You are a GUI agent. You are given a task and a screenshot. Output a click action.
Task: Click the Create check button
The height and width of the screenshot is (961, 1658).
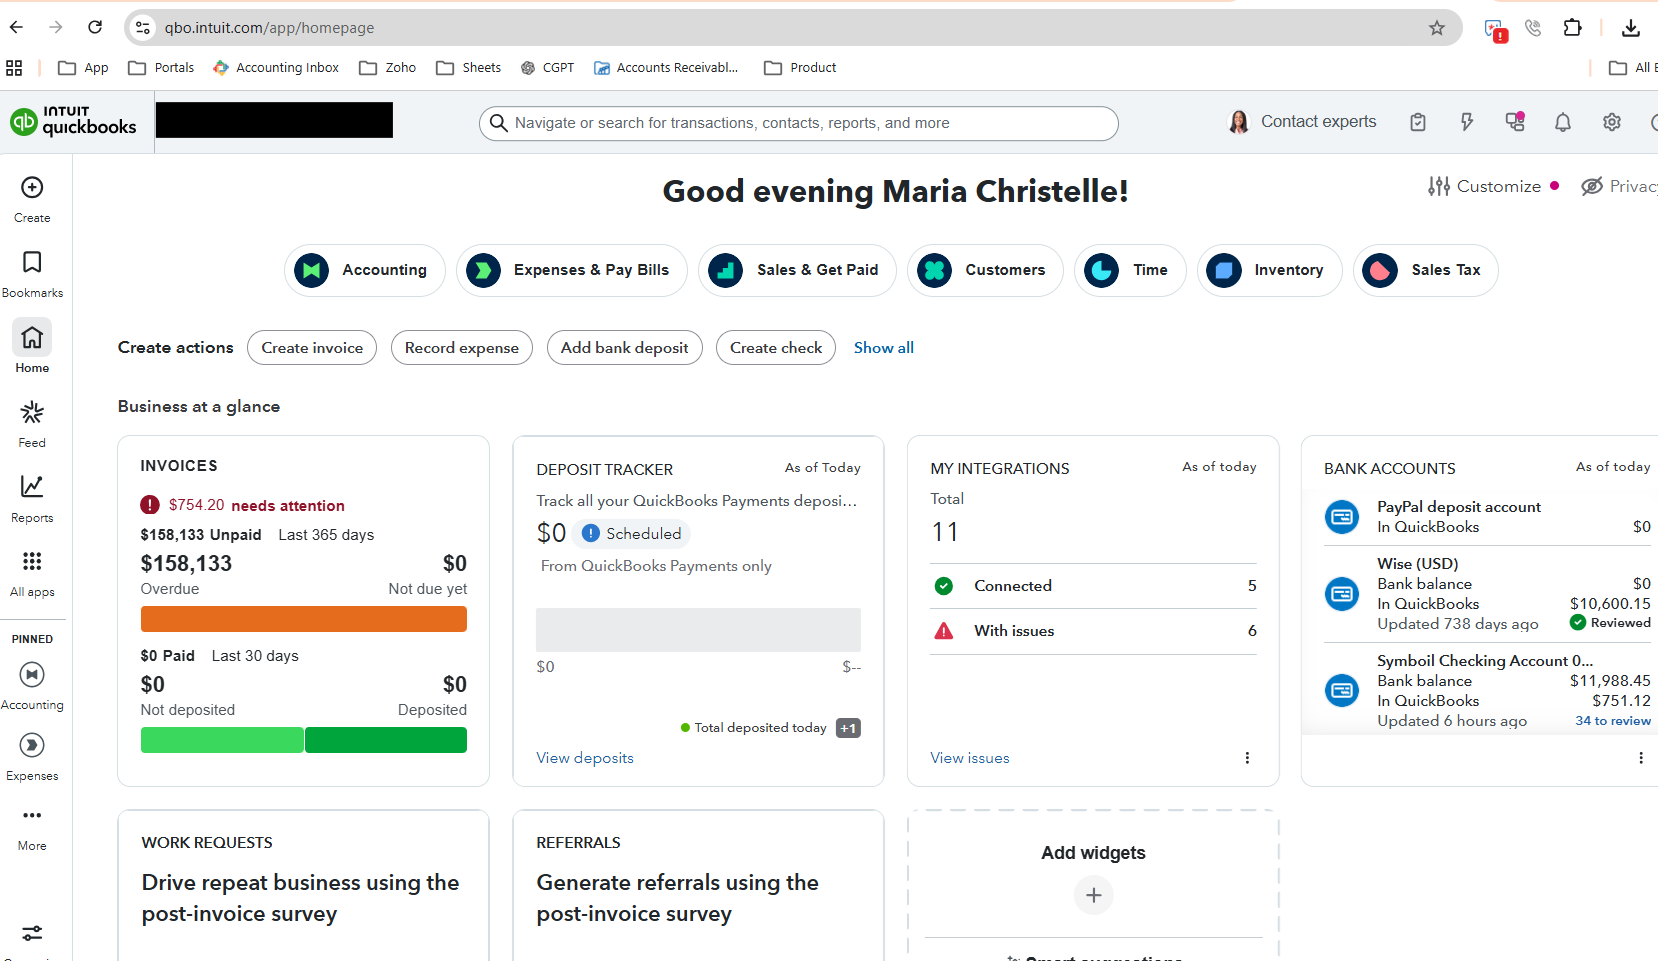776,348
